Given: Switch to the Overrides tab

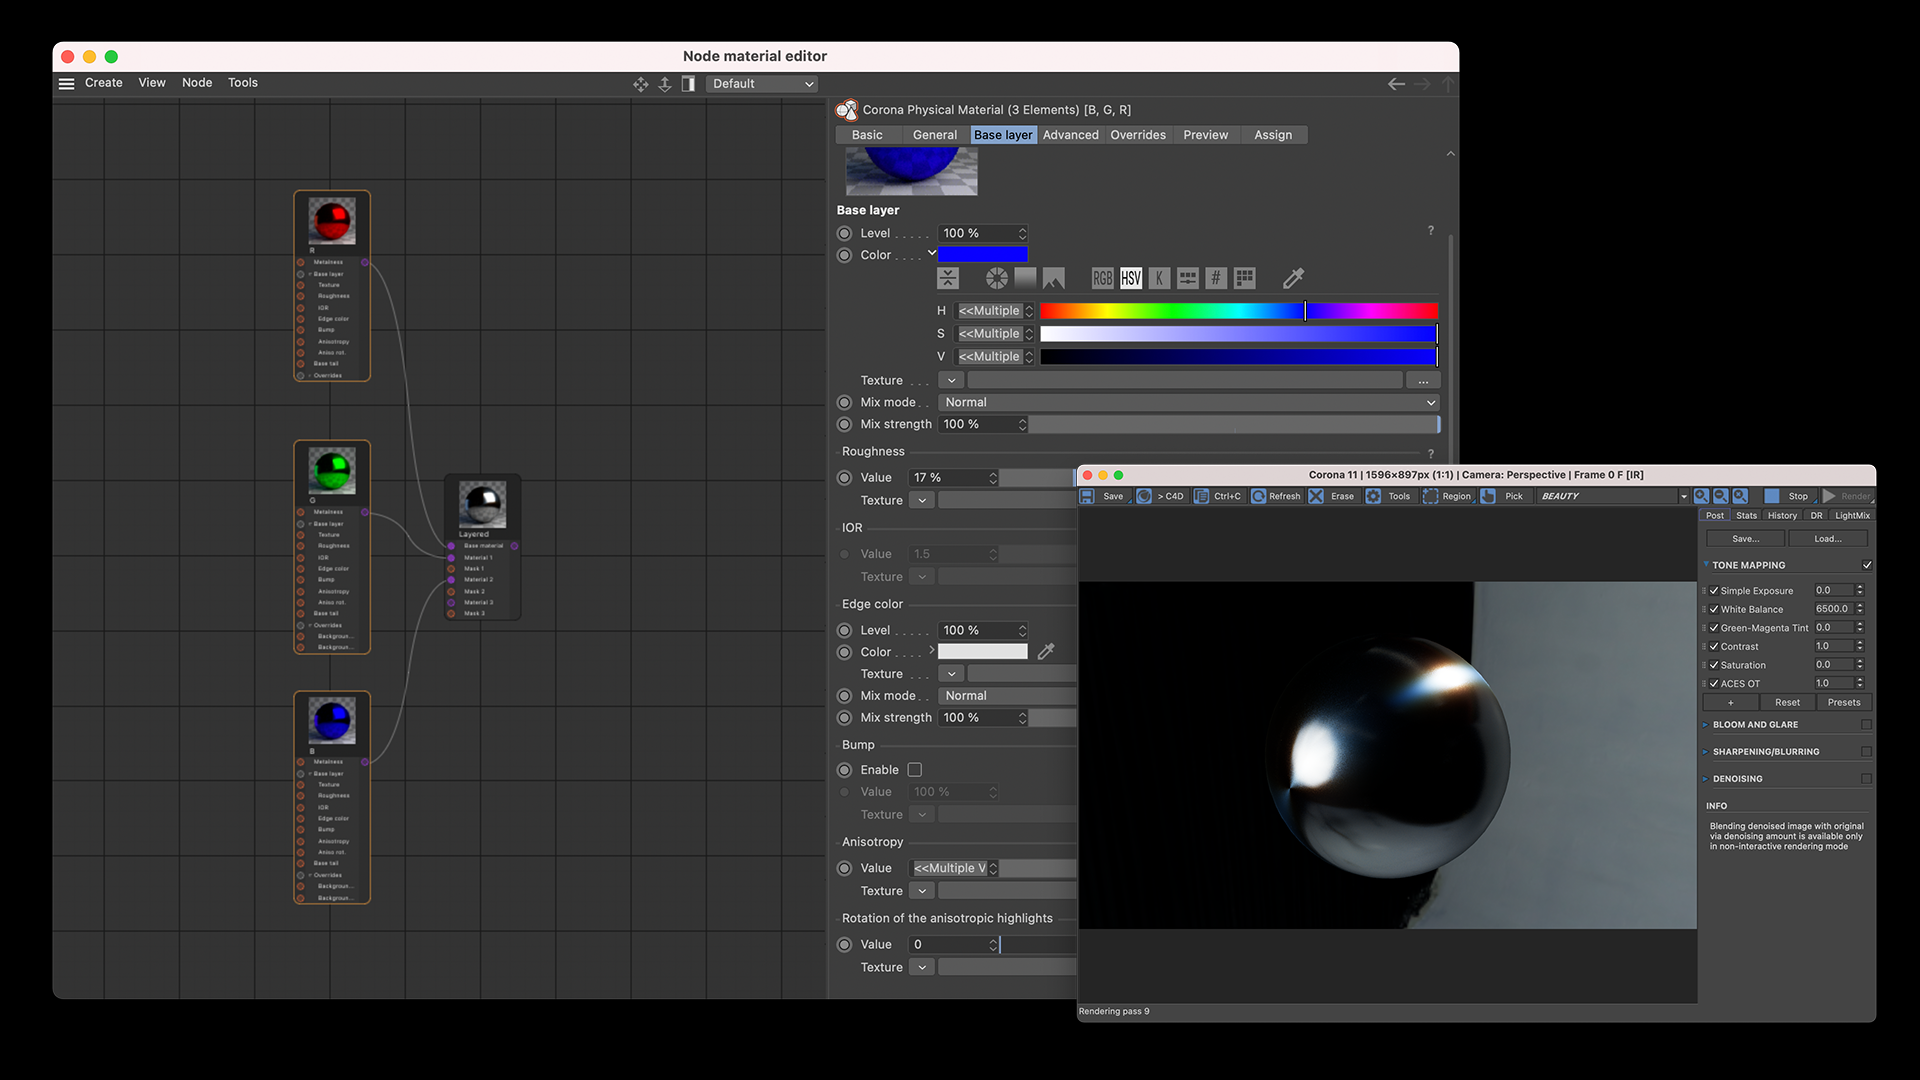Looking at the screenshot, I should coord(1138,135).
